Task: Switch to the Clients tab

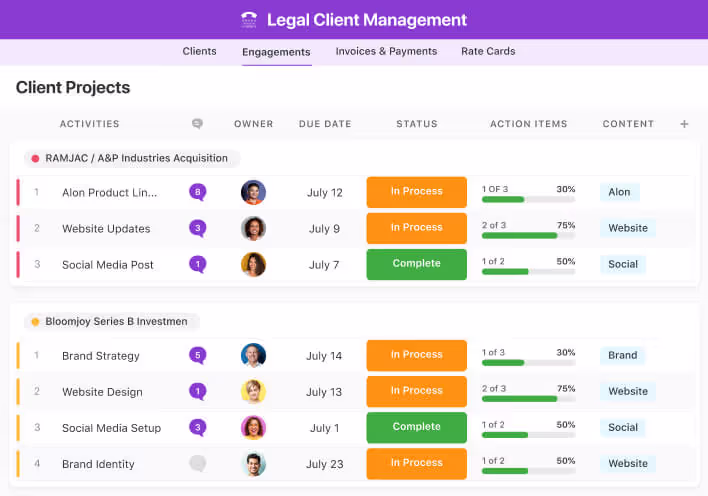Action: click(199, 51)
